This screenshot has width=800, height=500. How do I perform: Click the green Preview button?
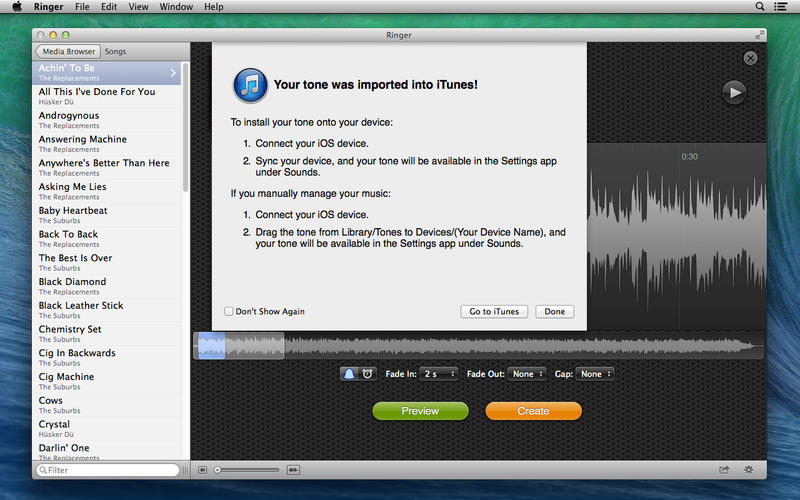pyautogui.click(x=420, y=411)
